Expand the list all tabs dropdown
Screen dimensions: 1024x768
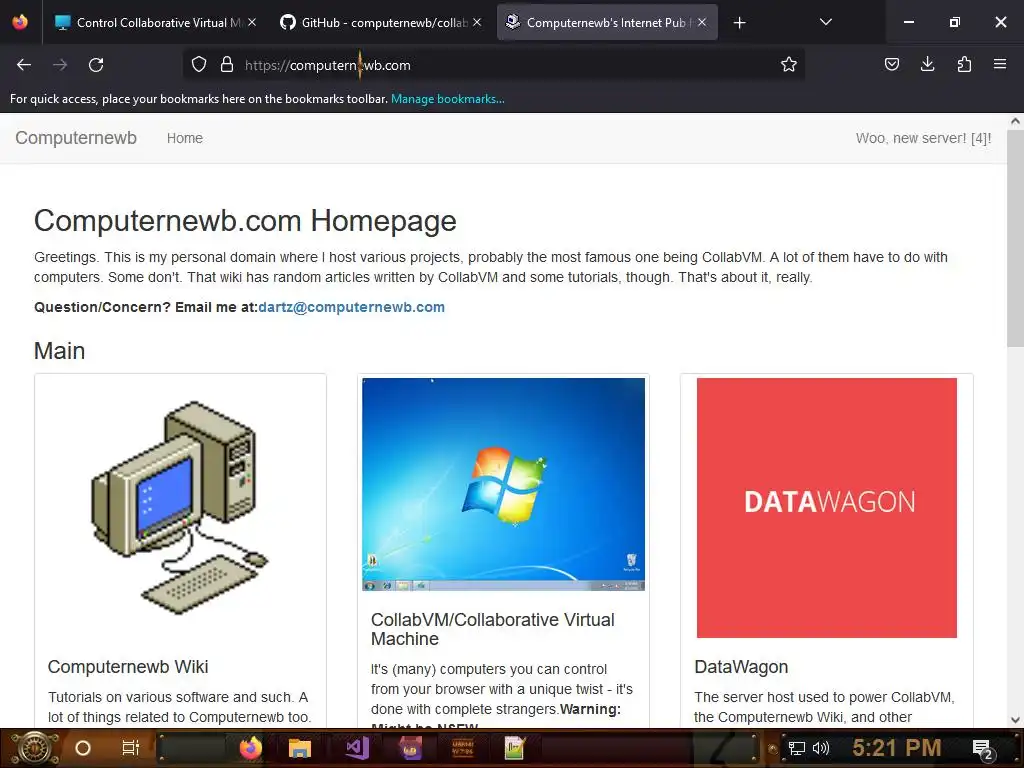click(825, 22)
